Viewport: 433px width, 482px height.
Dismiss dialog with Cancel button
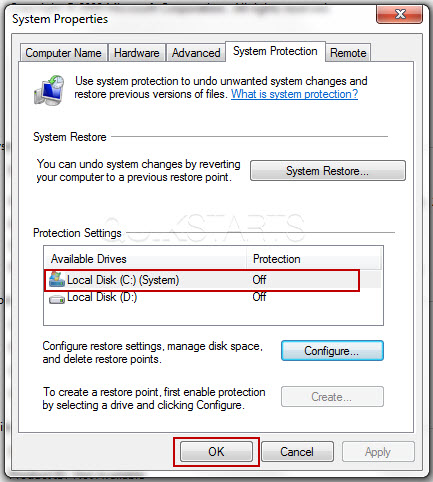pyautogui.click(x=297, y=452)
